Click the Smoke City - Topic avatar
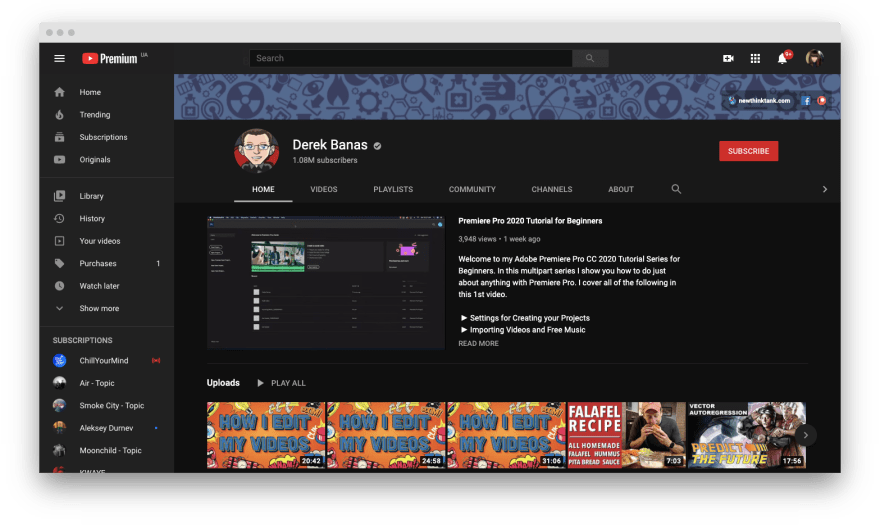Screen dimensions: 880x529 pos(59,406)
